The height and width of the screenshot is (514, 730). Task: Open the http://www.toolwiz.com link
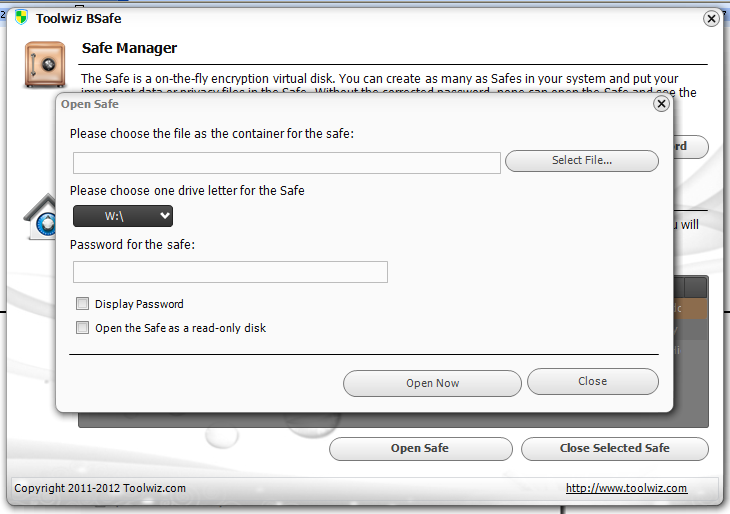(x=626, y=488)
